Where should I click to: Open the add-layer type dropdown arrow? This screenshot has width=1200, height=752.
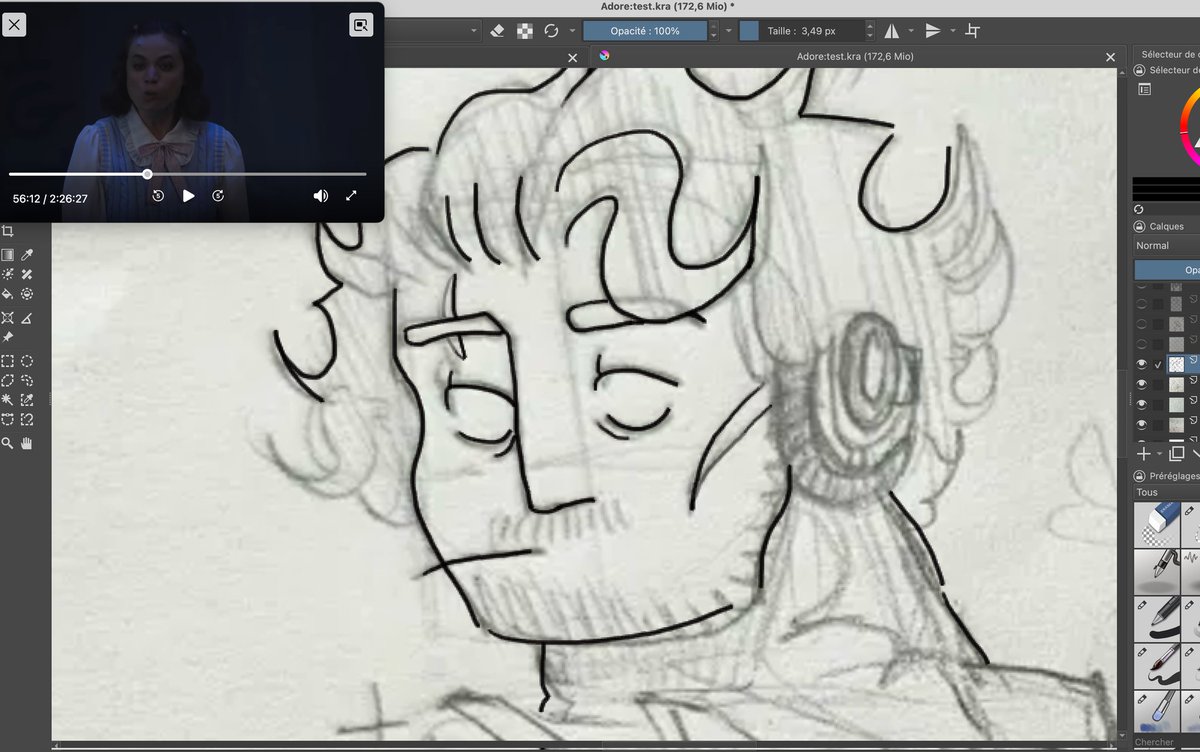click(1160, 454)
